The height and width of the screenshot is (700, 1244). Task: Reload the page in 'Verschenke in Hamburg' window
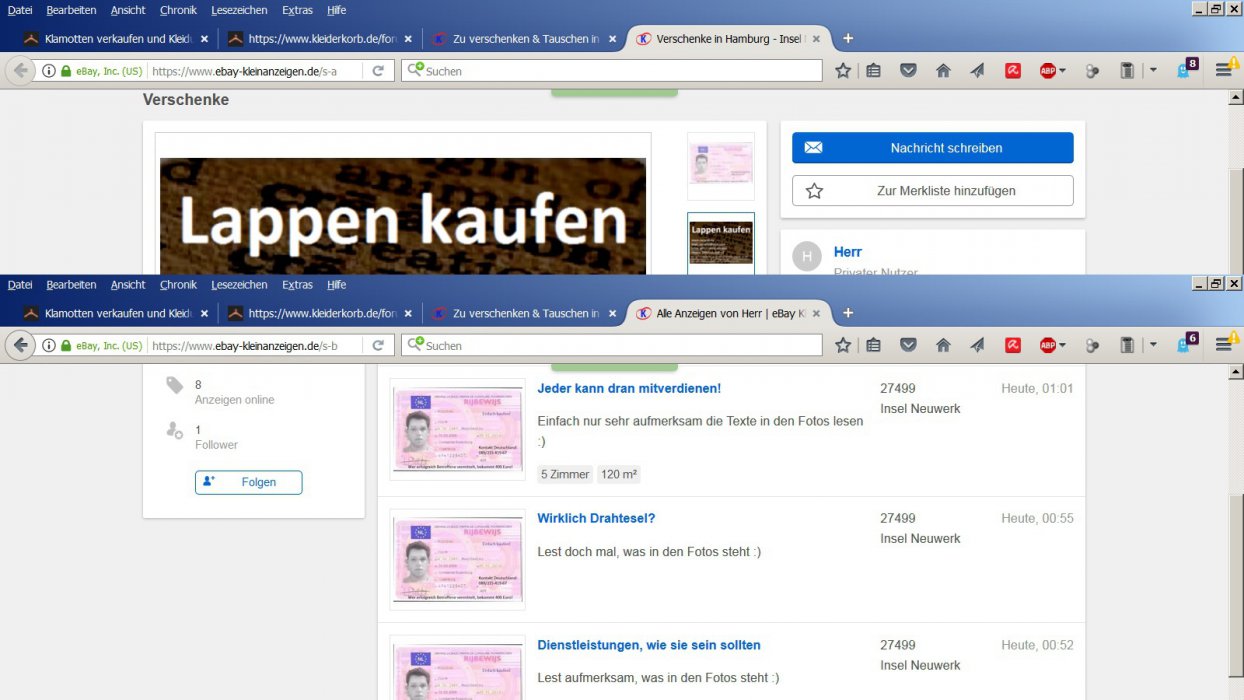(378, 71)
